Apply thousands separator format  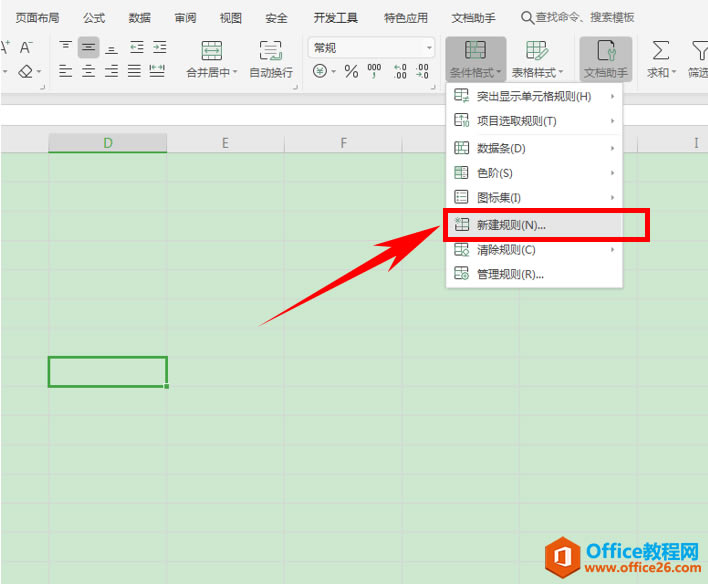coord(374,71)
